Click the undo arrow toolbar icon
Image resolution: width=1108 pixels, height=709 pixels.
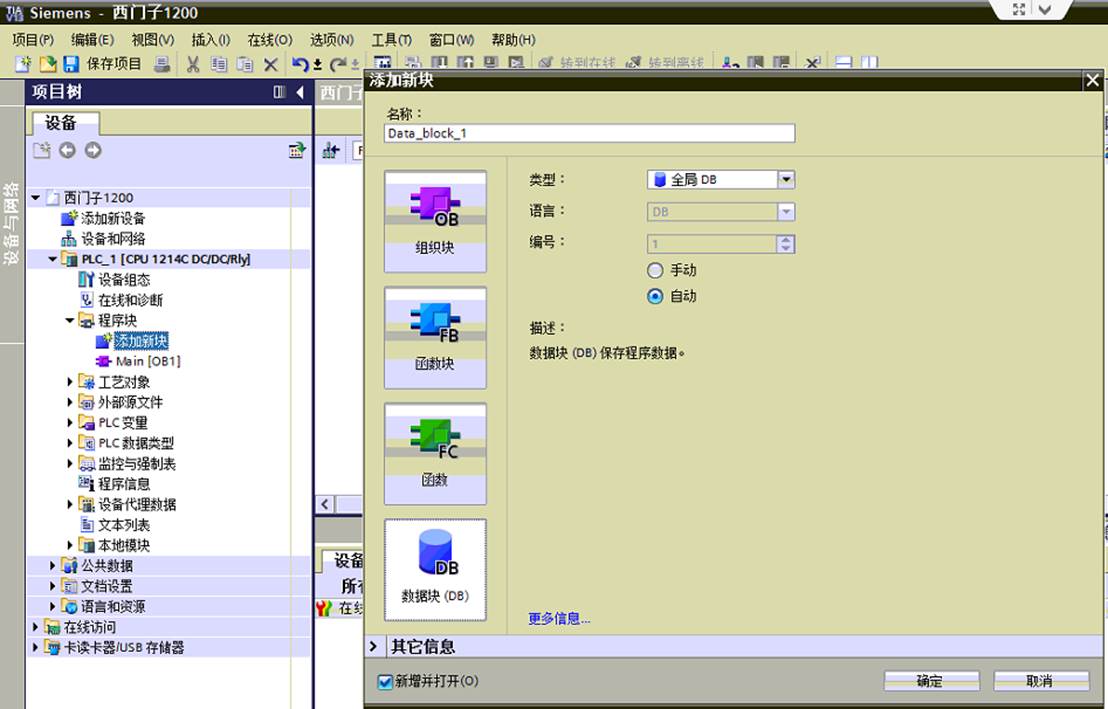pyautogui.click(x=300, y=64)
